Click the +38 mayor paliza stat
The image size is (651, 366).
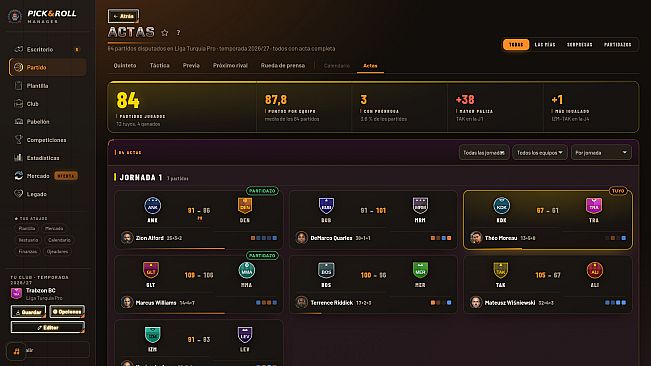tap(465, 100)
